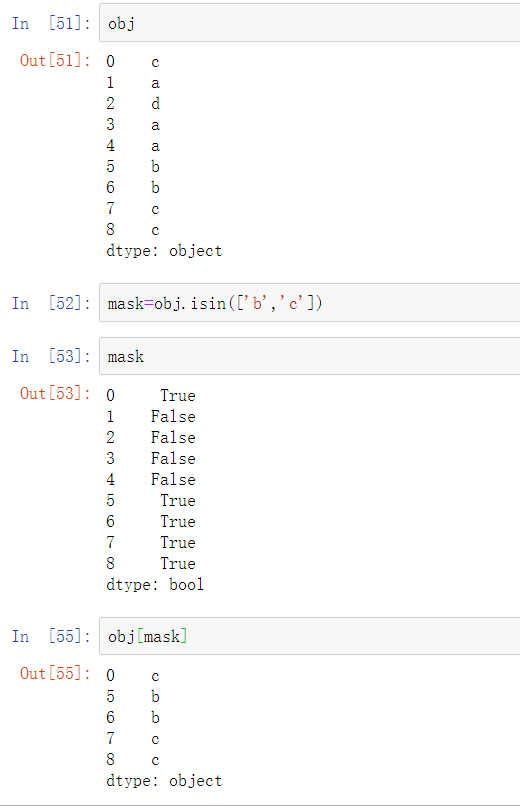The image size is (520, 812).
Task: Click 'dtype: object' under Out[51]
Action: (x=164, y=251)
